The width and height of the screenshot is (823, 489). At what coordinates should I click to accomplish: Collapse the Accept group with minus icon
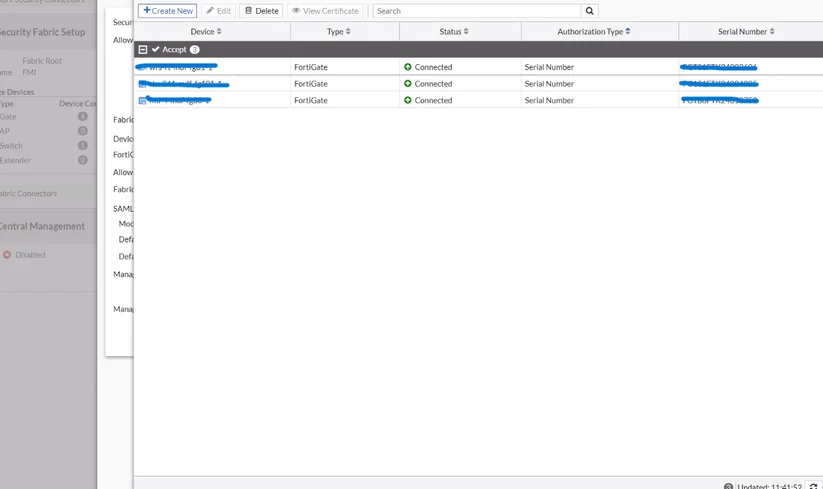(143, 49)
